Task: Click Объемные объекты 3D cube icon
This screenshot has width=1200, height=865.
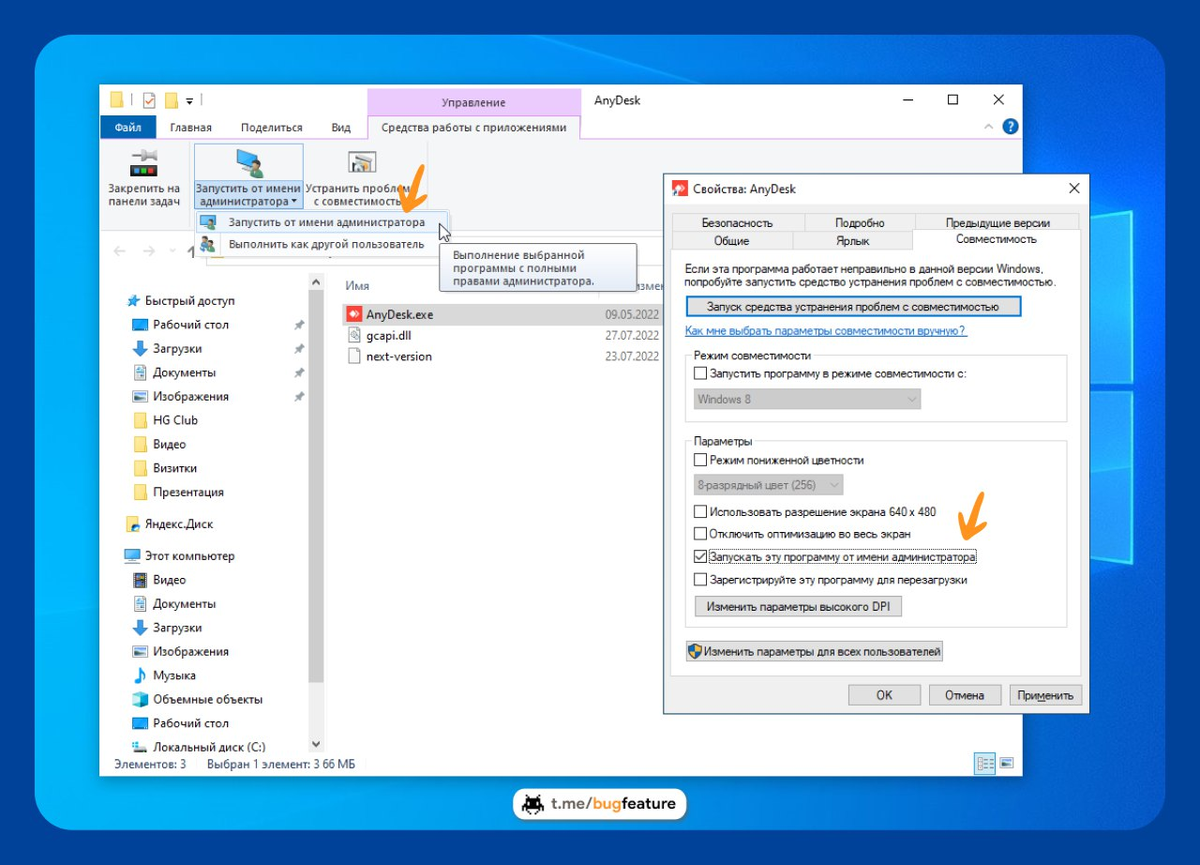Action: pos(140,699)
